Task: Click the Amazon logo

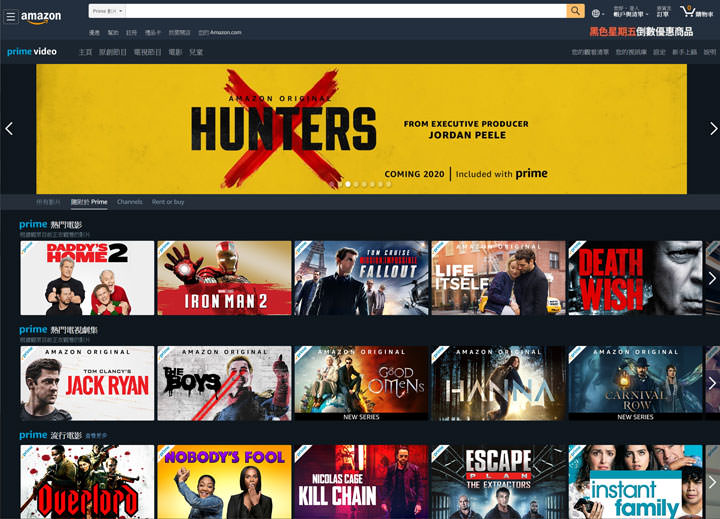Action: (x=41, y=16)
